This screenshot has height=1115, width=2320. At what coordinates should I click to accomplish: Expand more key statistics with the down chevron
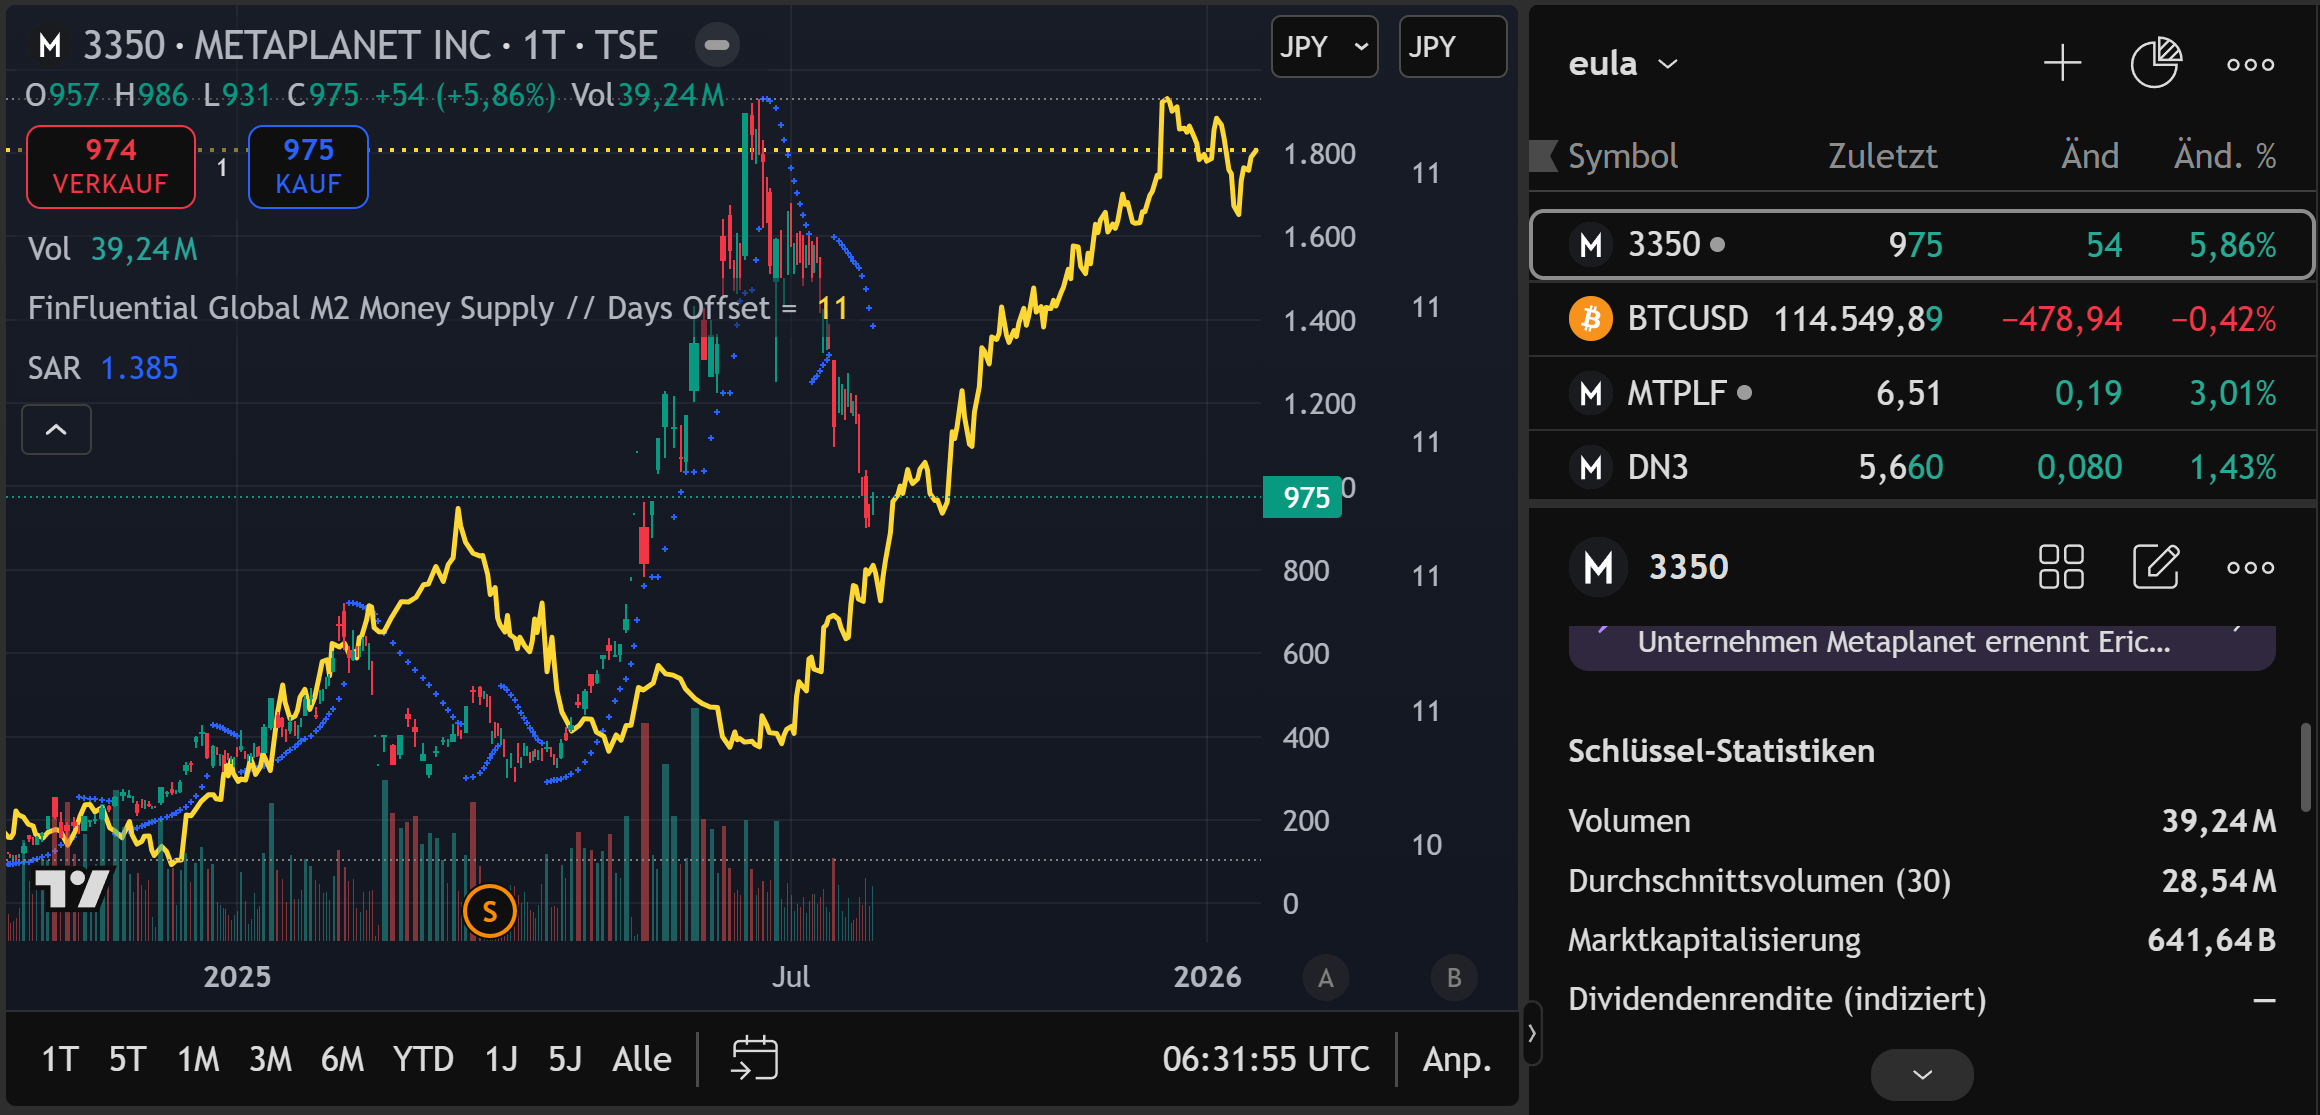tap(1922, 1075)
